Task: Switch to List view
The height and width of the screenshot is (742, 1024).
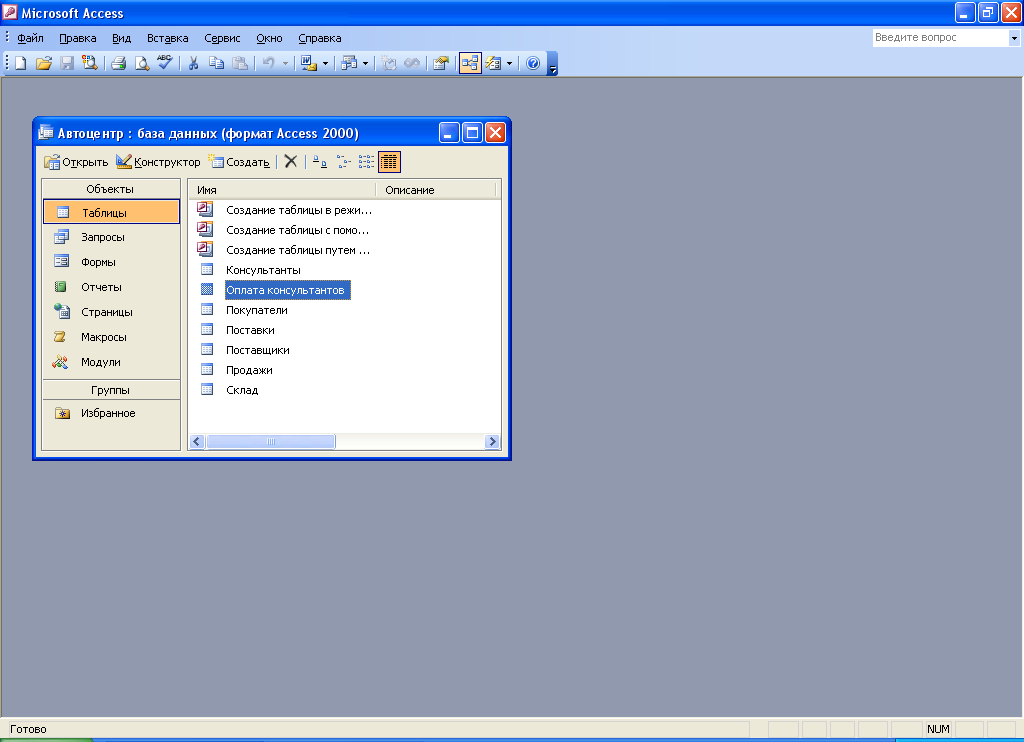Action: [366, 161]
